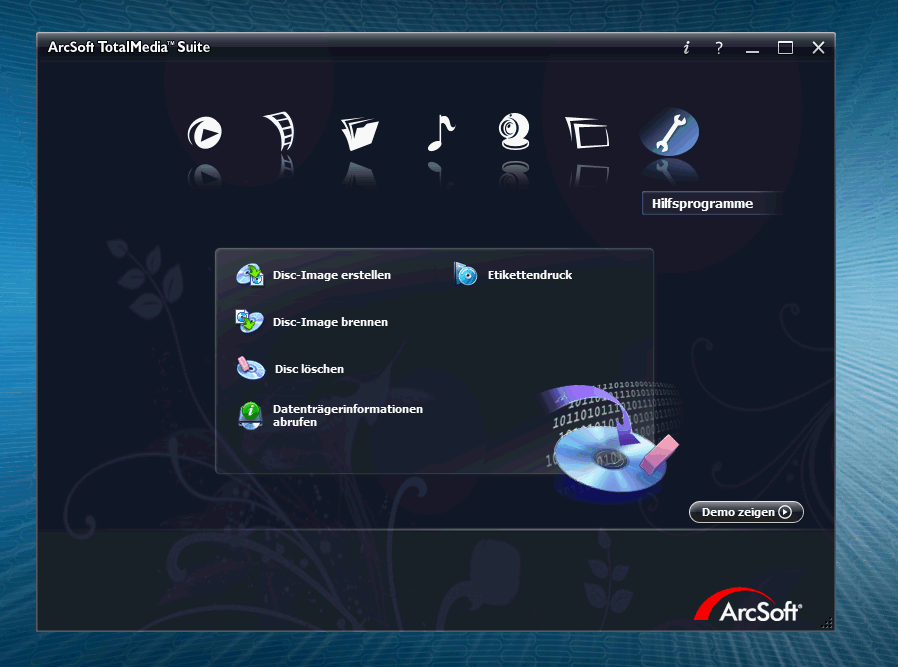This screenshot has width=898, height=667.
Task: Click the Datenträgerinformationen info icon
Action: point(250,415)
